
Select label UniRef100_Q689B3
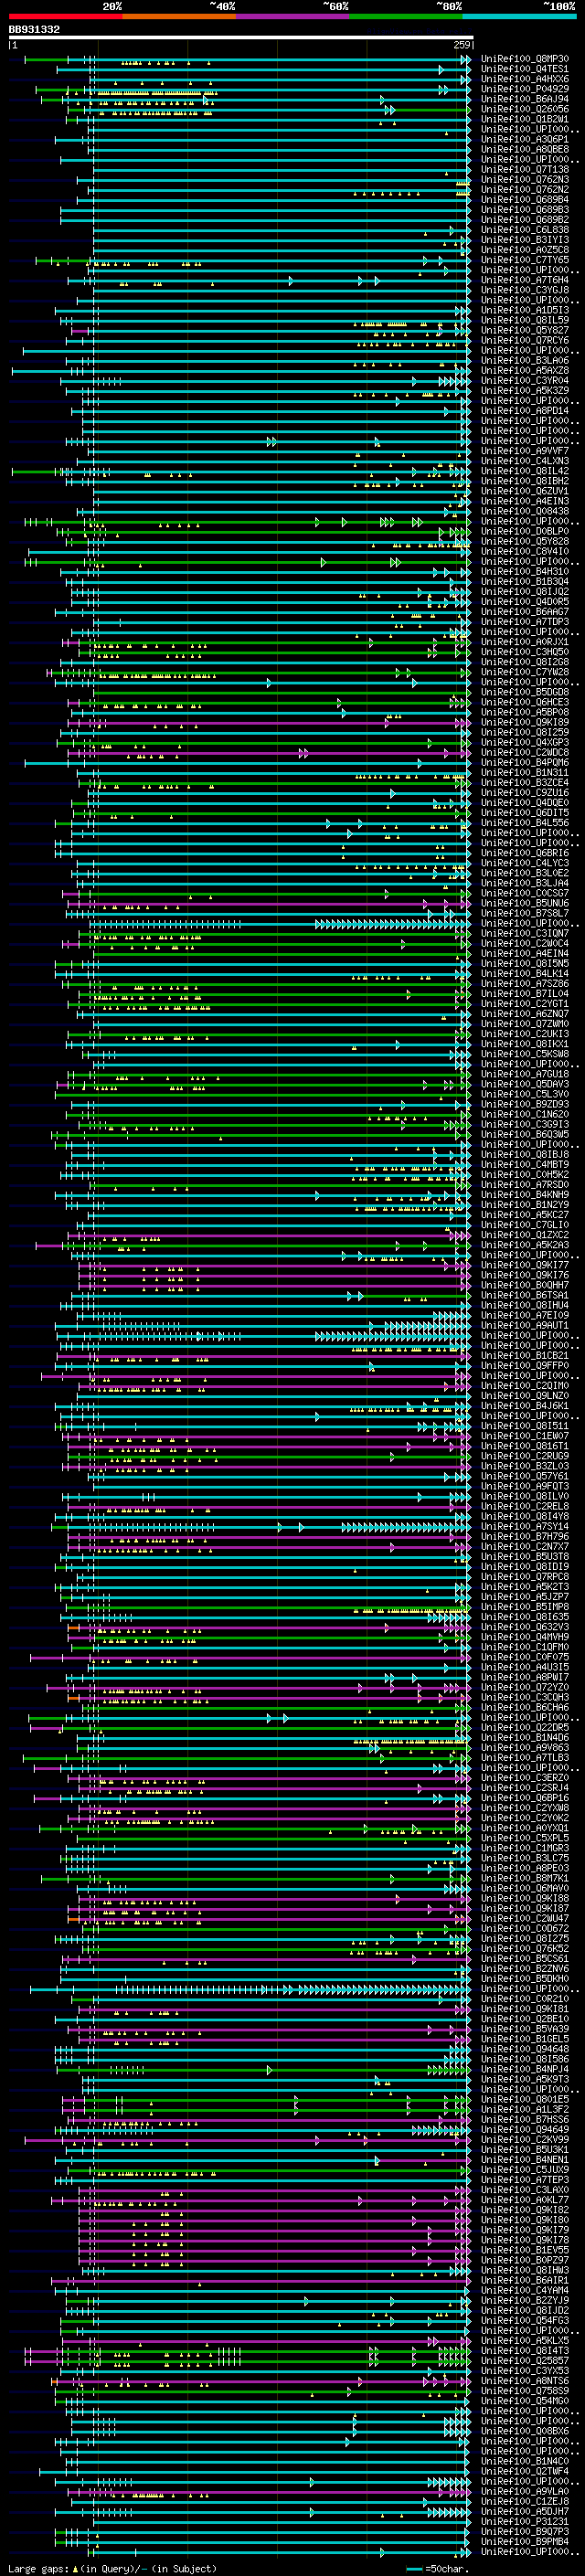tap(525, 210)
